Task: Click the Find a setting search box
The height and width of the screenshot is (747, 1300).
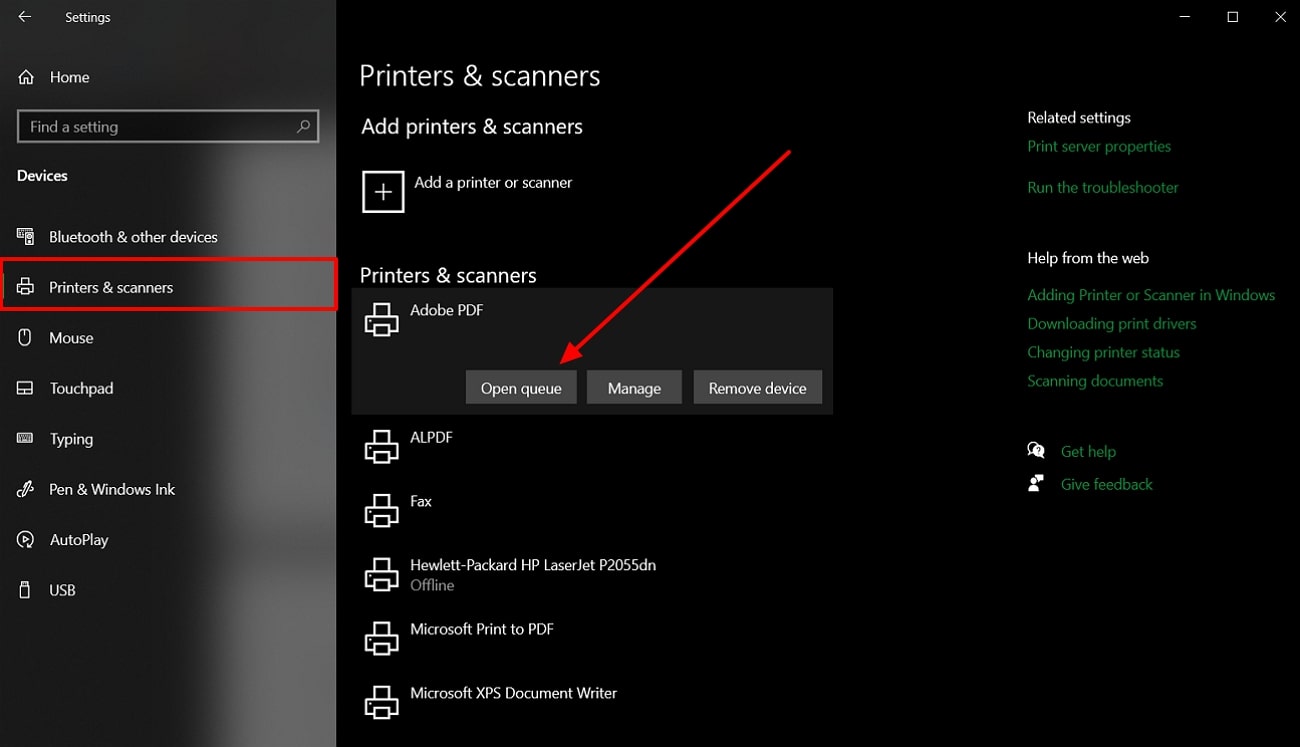Action: tap(168, 126)
